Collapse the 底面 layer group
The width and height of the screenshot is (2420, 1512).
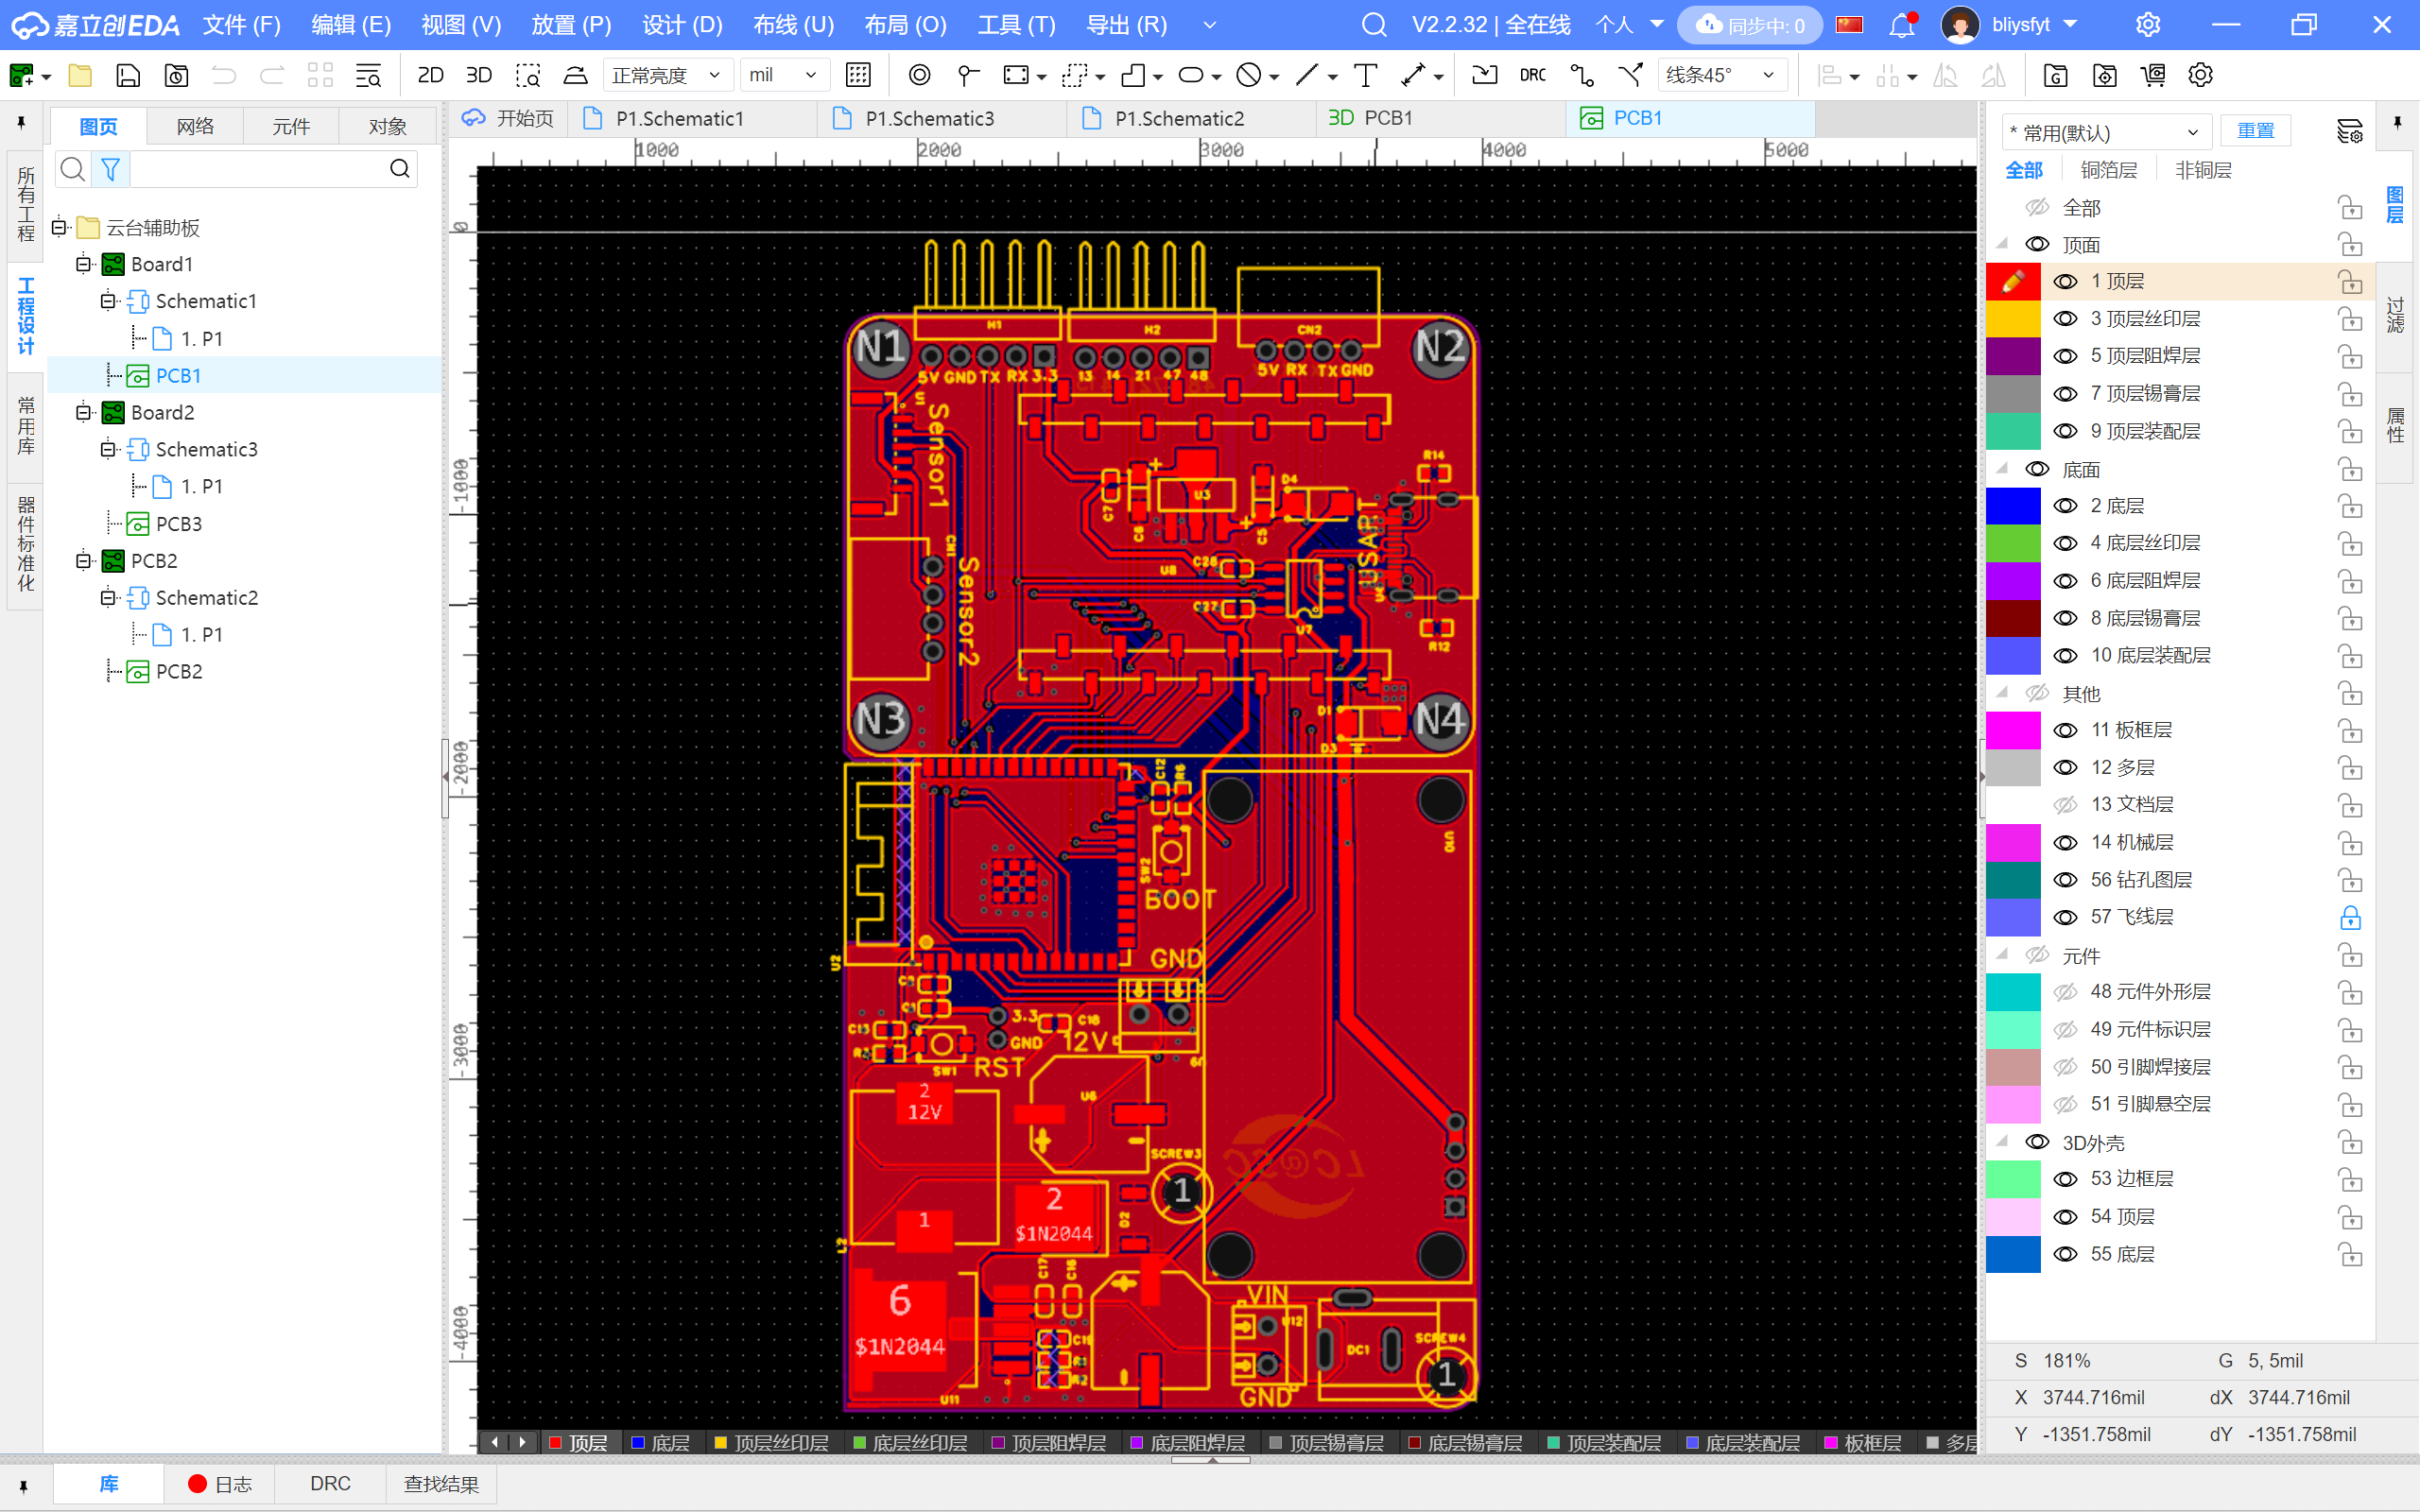pyautogui.click(x=2003, y=469)
